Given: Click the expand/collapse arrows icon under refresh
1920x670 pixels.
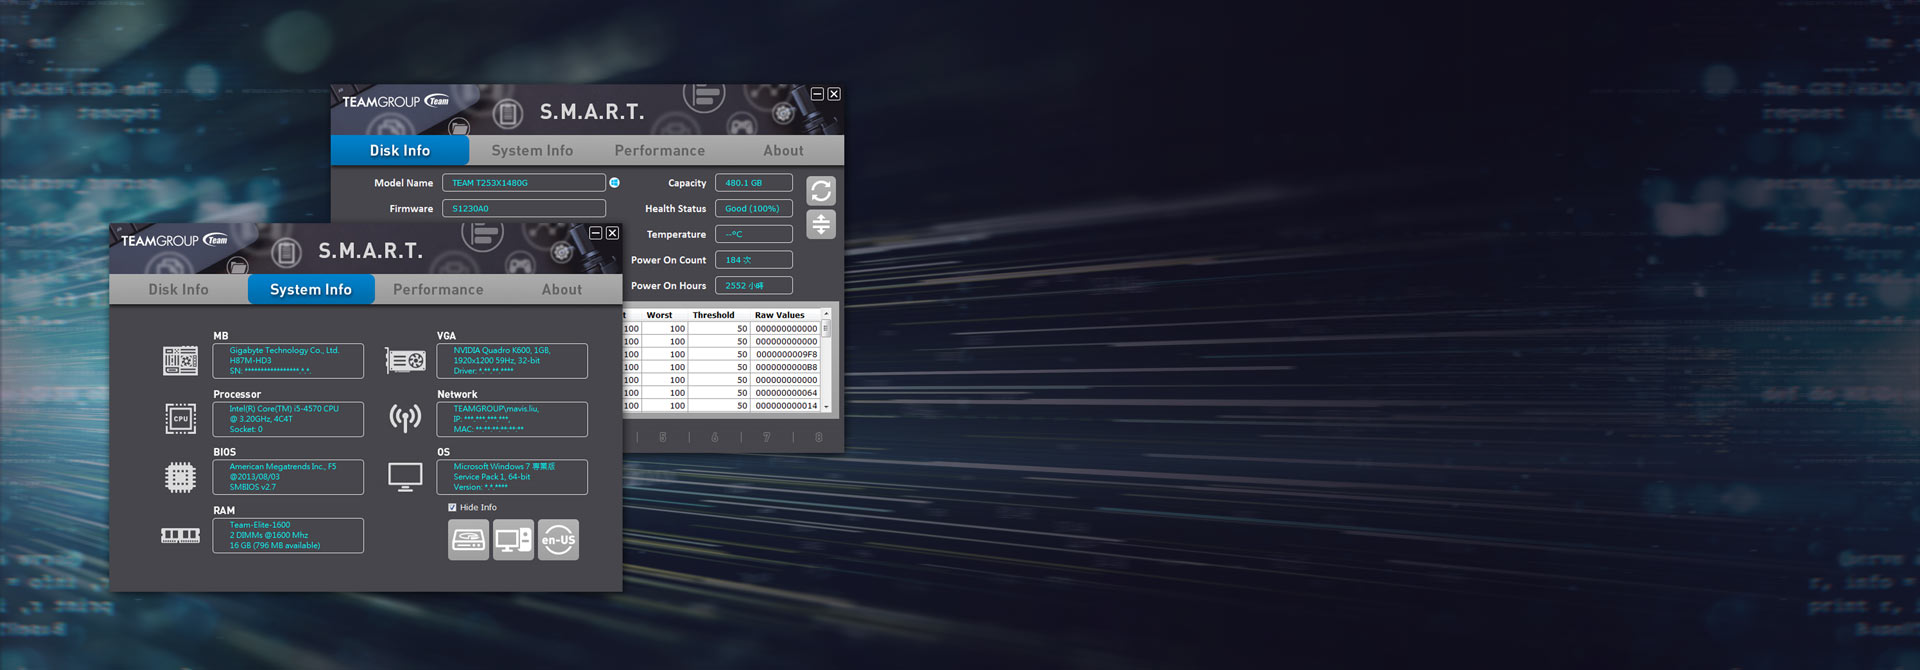Looking at the screenshot, I should [x=820, y=224].
